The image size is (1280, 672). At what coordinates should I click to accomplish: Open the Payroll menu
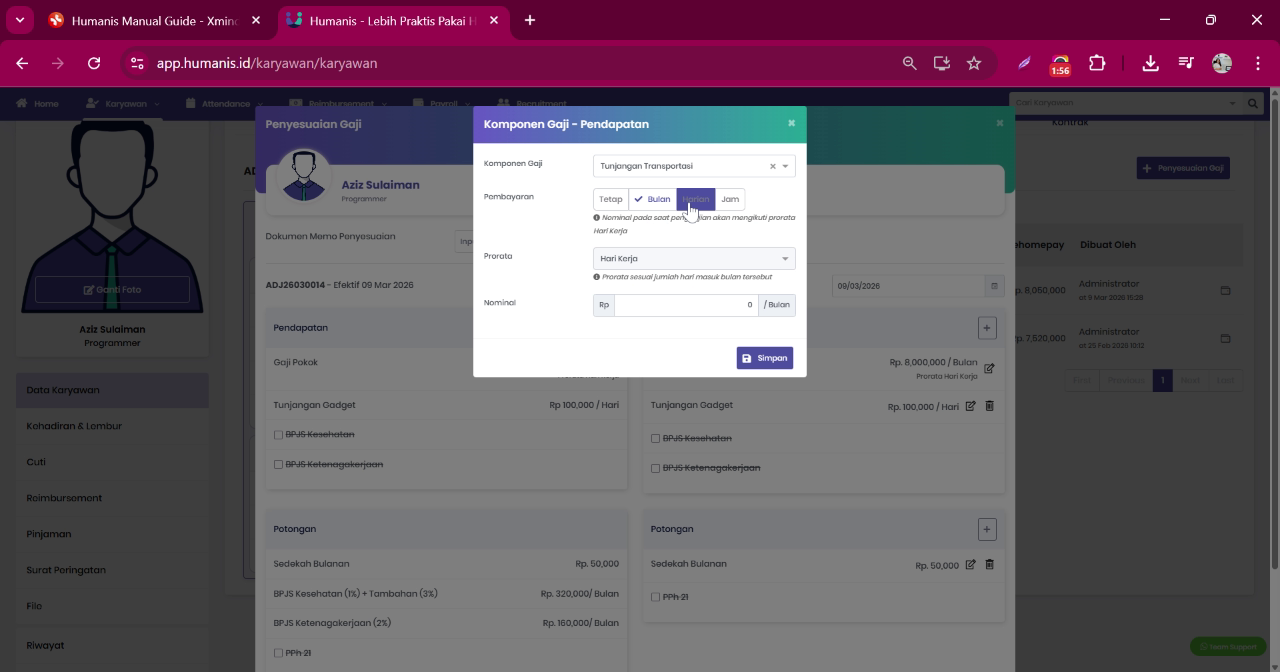442,103
